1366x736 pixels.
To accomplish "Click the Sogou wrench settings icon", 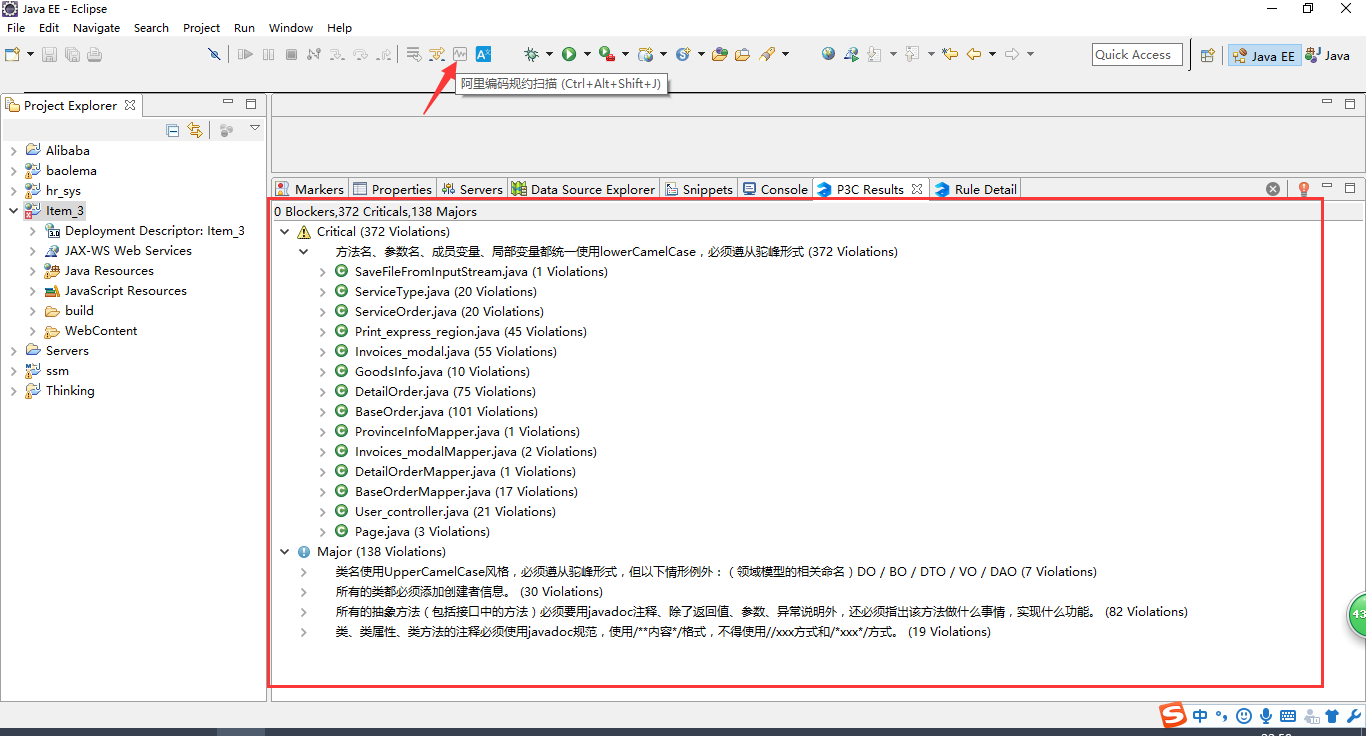I will (1353, 716).
